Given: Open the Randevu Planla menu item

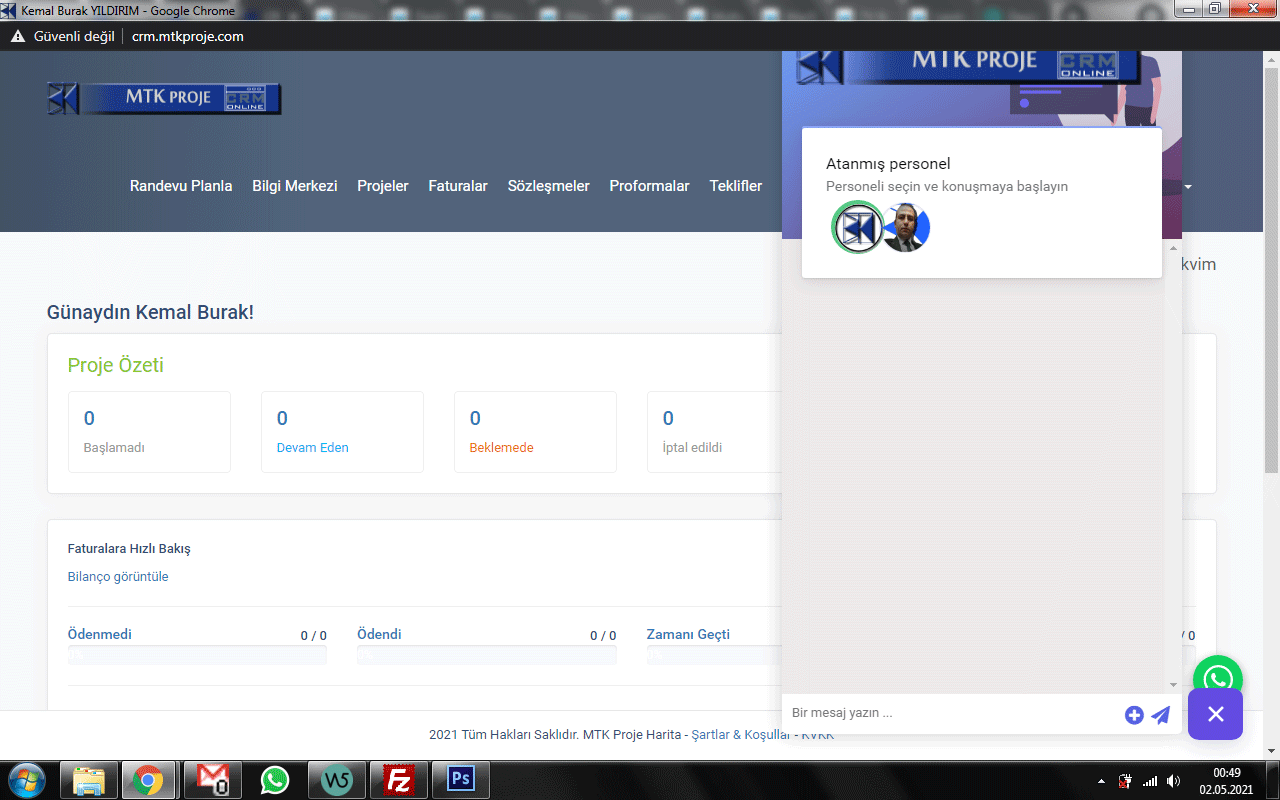Looking at the screenshot, I should [181, 186].
